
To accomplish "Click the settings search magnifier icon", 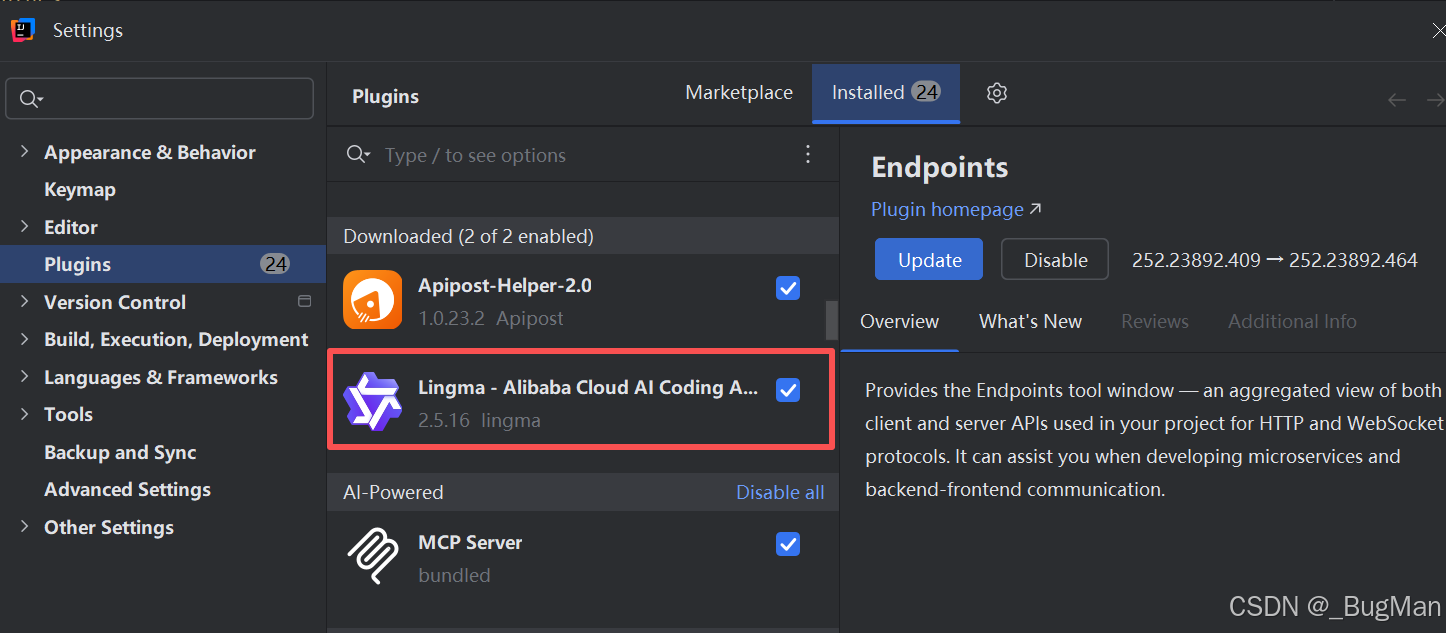I will tap(31, 99).
